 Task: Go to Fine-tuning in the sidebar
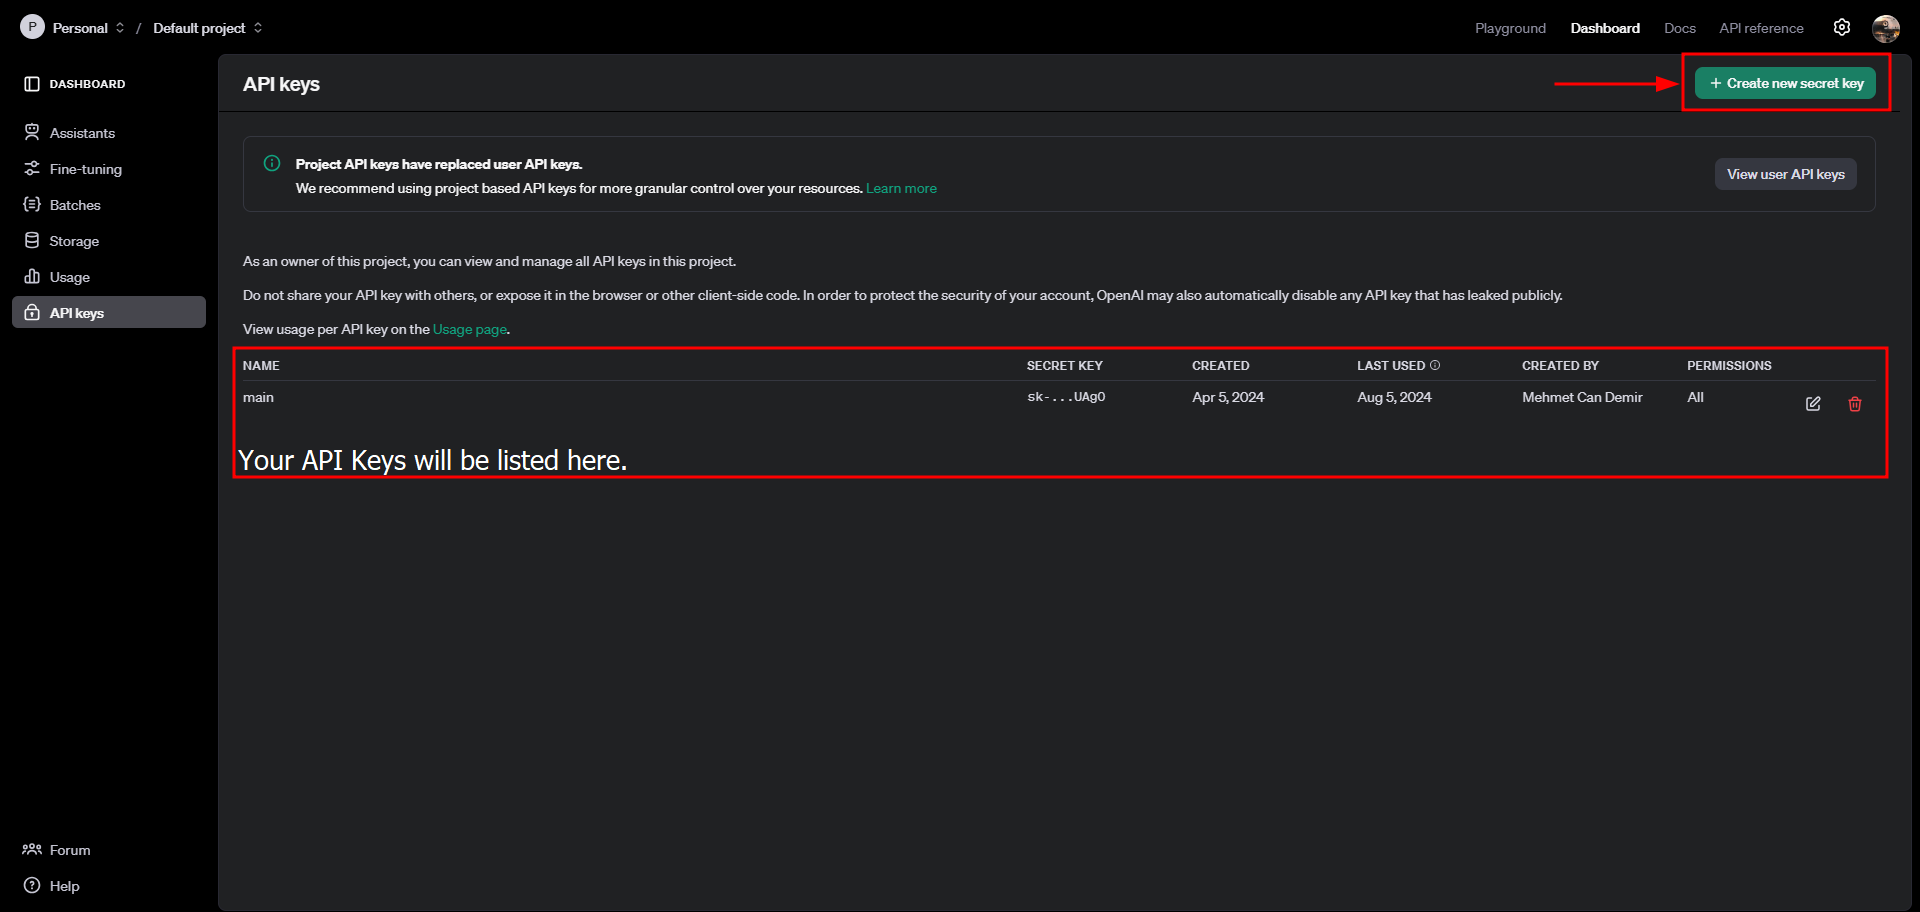pos(109,169)
